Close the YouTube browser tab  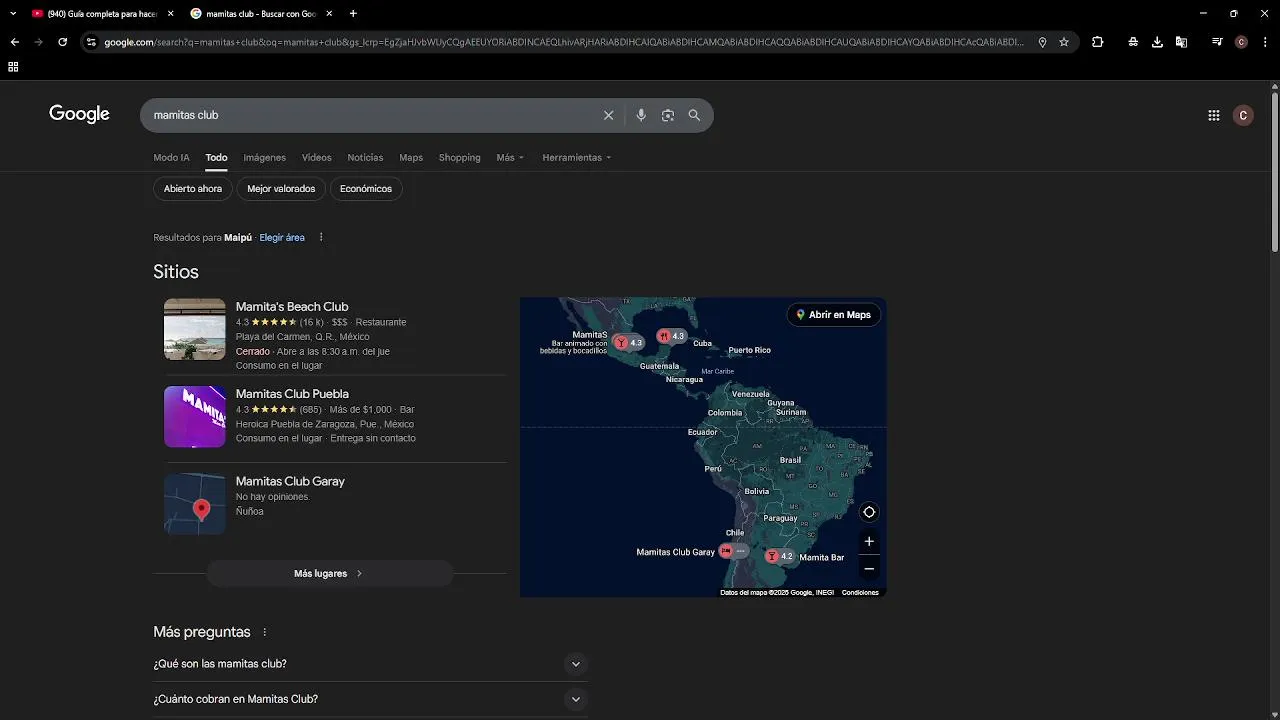(170, 14)
